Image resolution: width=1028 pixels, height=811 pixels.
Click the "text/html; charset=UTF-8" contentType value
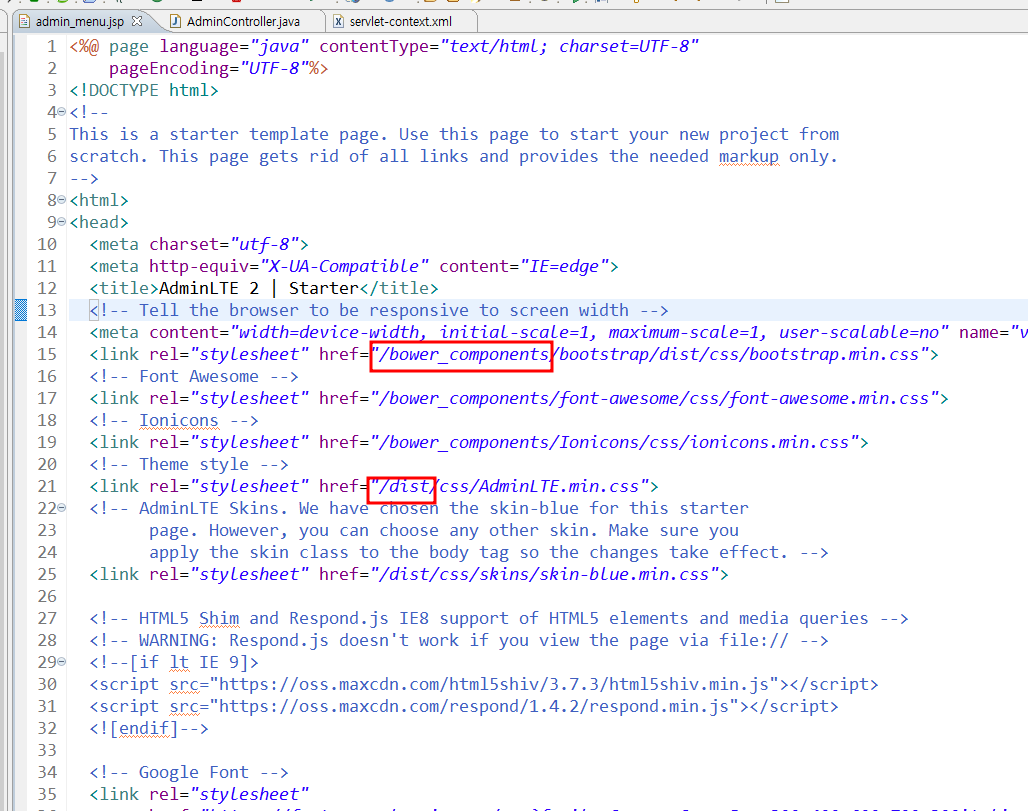pyautogui.click(x=570, y=47)
